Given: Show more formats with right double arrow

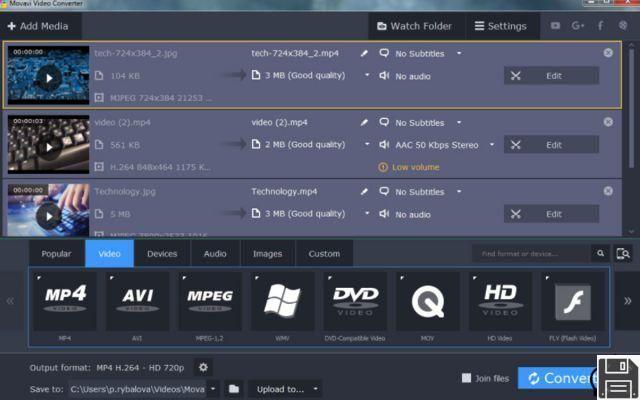Looking at the screenshot, I should (627, 301).
